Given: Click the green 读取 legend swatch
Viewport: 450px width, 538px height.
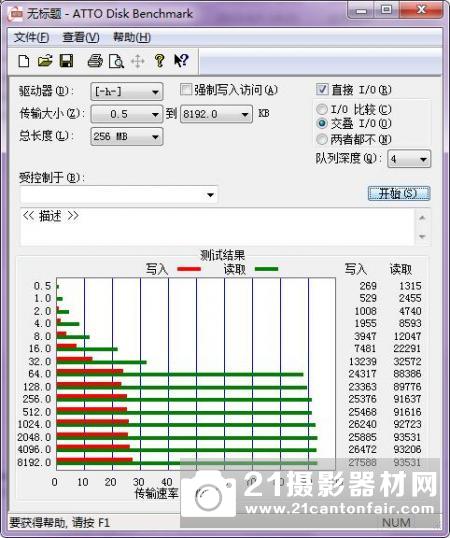Looking at the screenshot, I should point(267,269).
